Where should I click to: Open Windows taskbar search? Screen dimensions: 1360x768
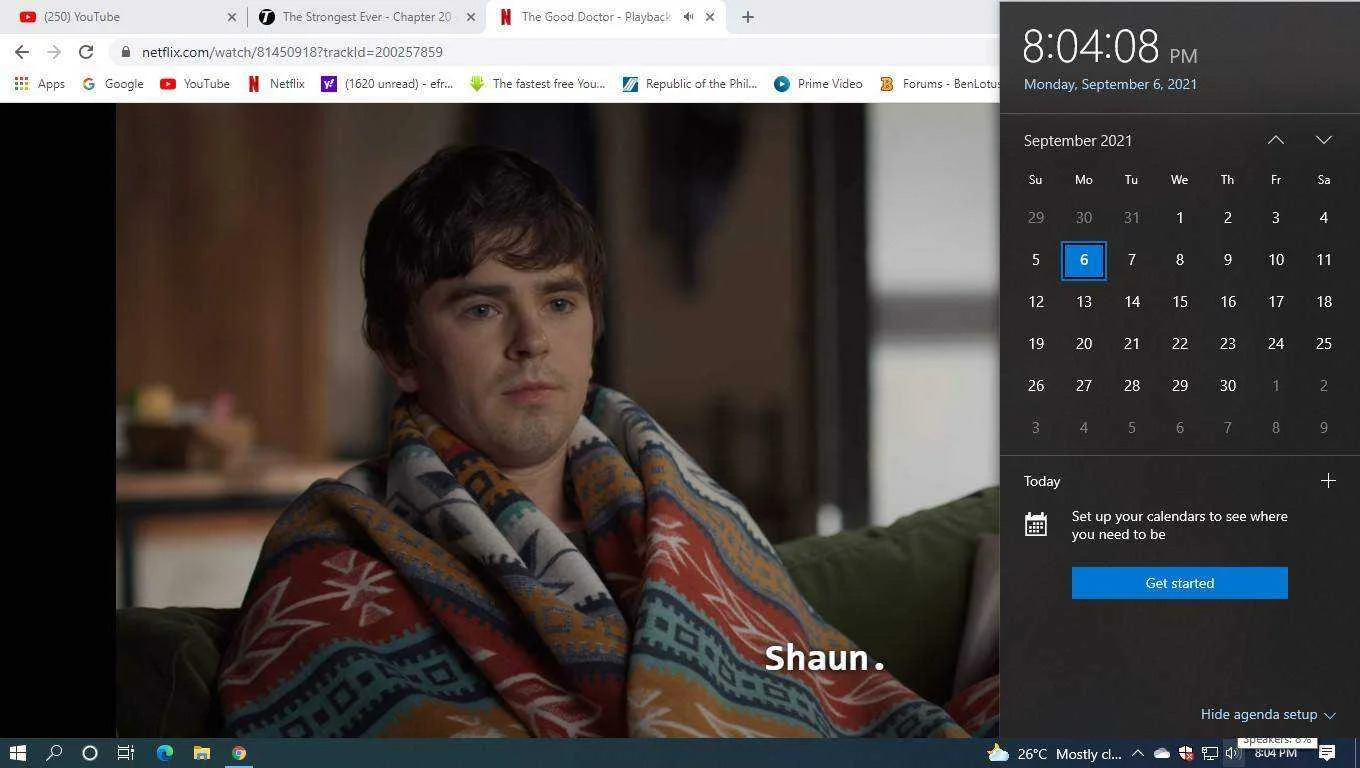pyautogui.click(x=54, y=753)
